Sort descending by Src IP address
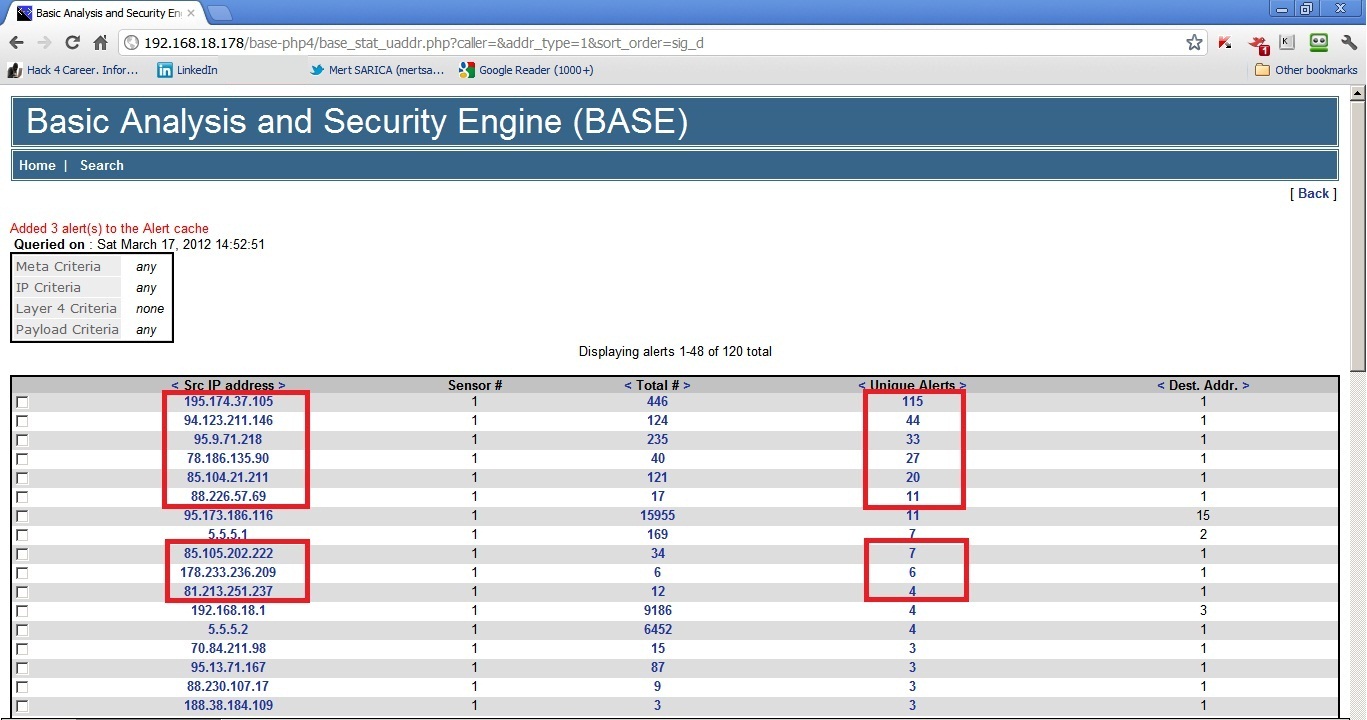Viewport: 1367px width, 720px height. pos(282,385)
